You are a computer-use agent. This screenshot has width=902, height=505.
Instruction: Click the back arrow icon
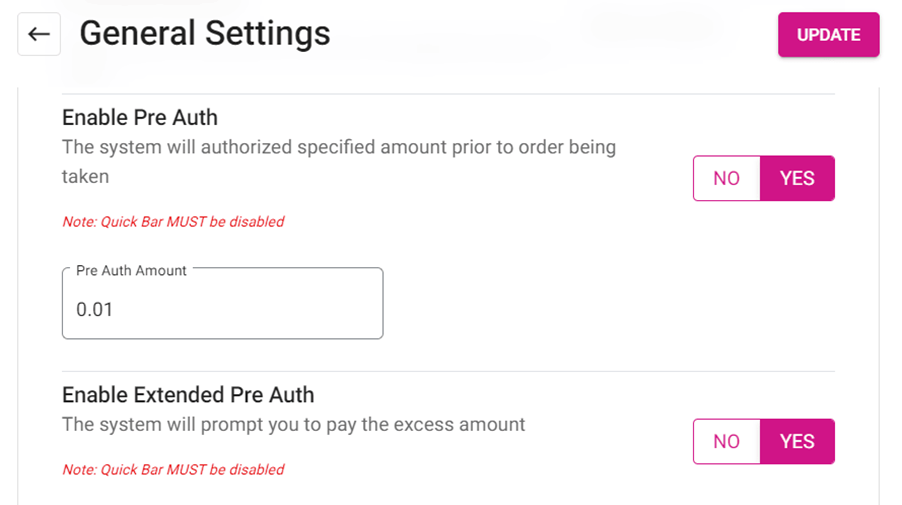point(39,35)
